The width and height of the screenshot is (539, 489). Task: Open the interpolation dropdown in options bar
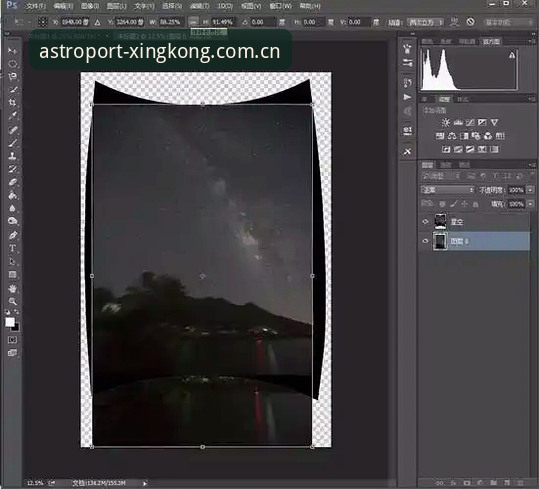click(426, 22)
